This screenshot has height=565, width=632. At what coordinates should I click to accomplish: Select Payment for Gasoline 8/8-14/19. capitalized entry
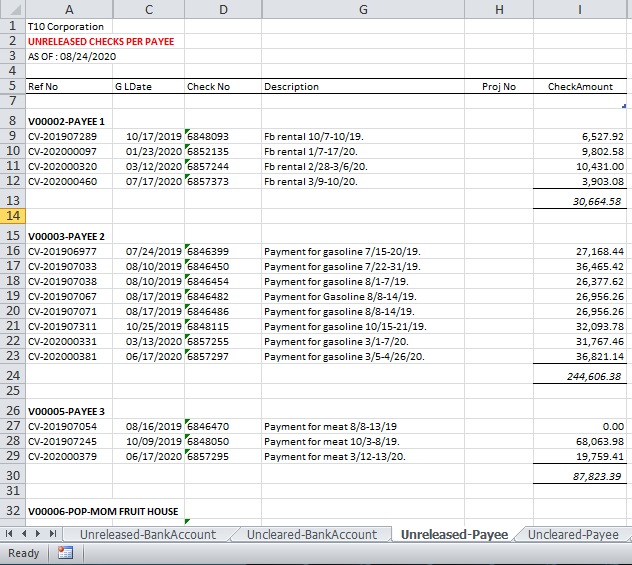click(363, 296)
